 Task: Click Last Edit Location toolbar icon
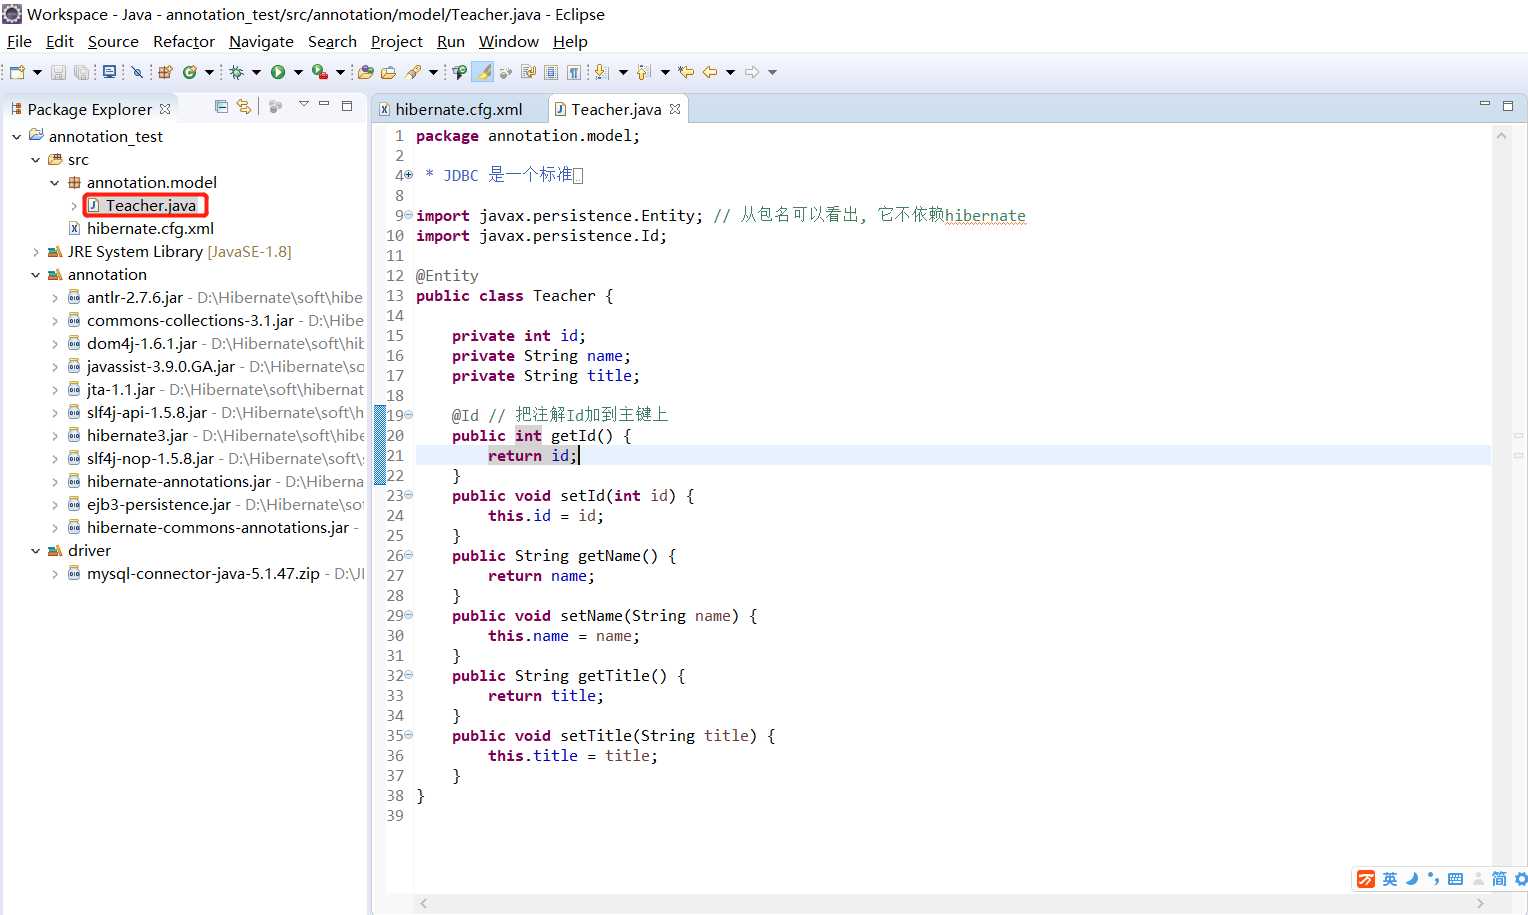click(x=686, y=72)
